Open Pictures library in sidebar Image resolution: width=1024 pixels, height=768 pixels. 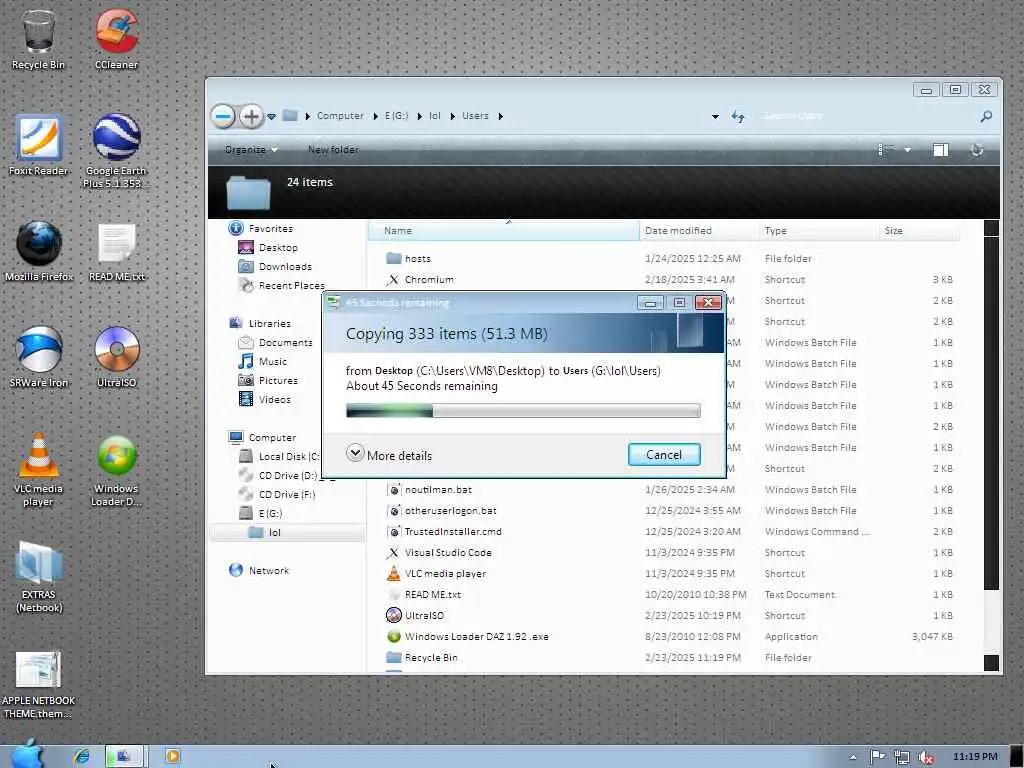268,380
